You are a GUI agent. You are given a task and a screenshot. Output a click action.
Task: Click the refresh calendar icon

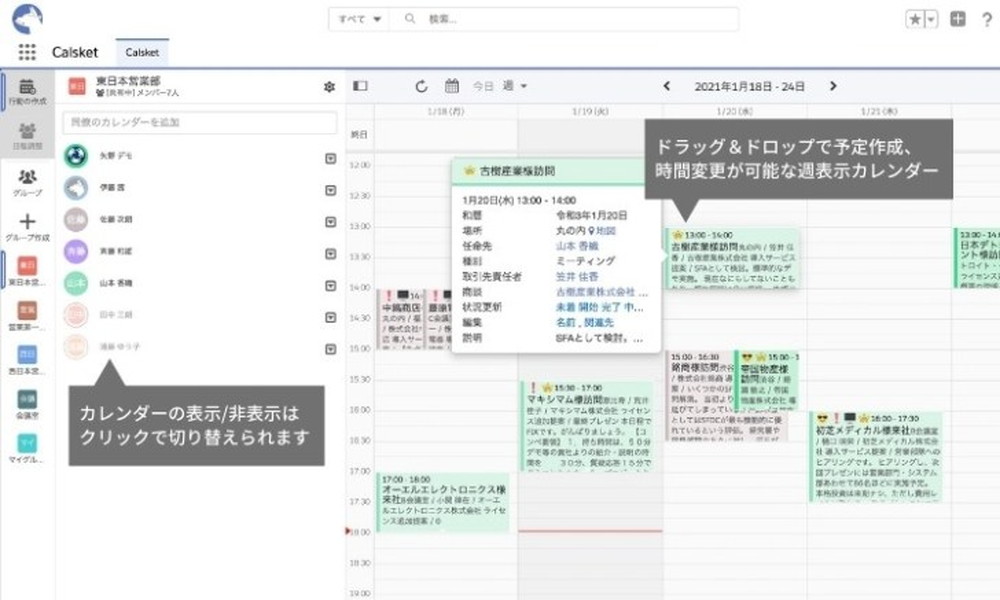click(421, 86)
